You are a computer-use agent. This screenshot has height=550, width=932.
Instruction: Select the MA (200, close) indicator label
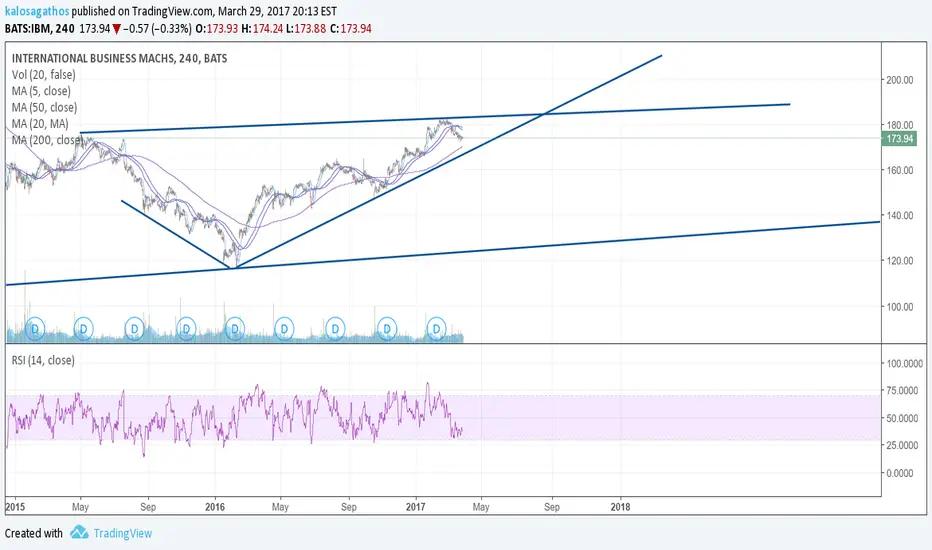click(47, 140)
